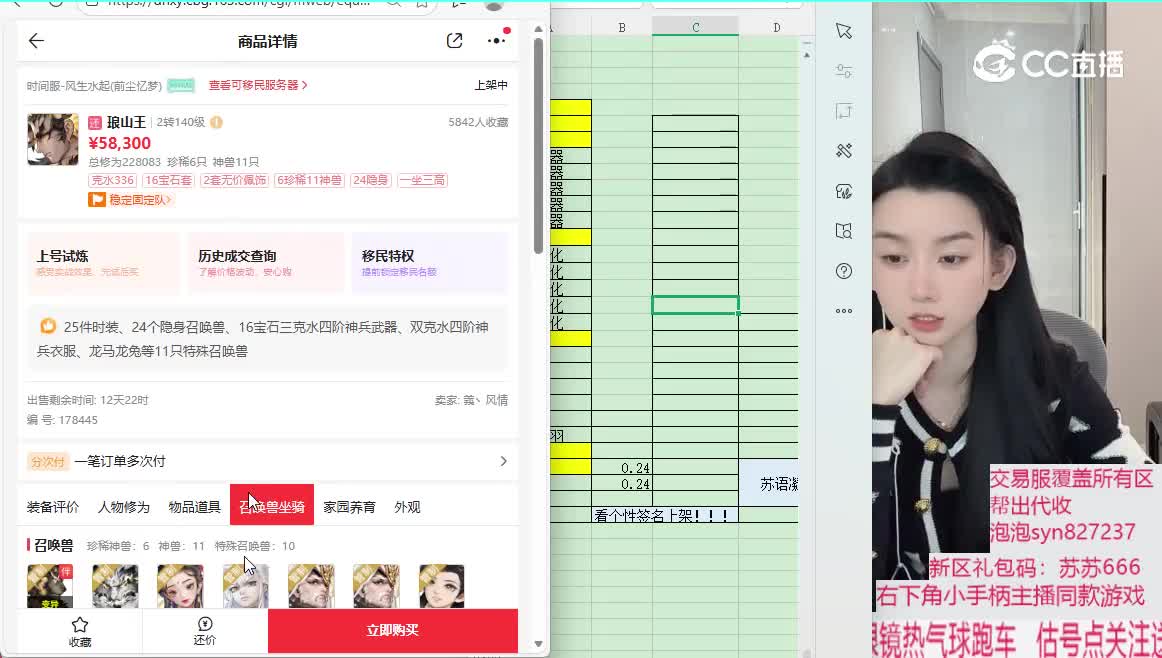Switch to the 物品道具 tab

pyautogui.click(x=194, y=507)
